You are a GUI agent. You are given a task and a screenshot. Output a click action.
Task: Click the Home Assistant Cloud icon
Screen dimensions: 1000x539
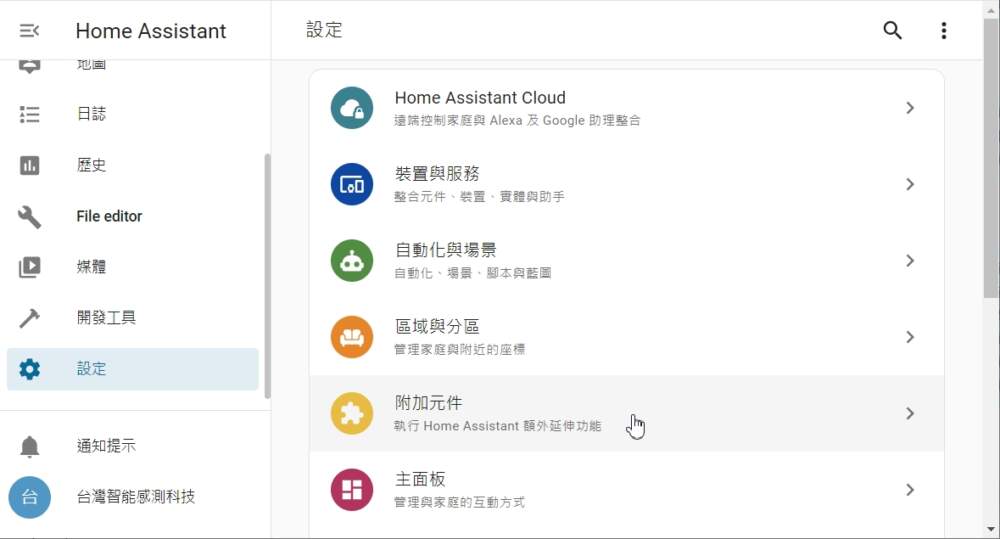point(352,108)
